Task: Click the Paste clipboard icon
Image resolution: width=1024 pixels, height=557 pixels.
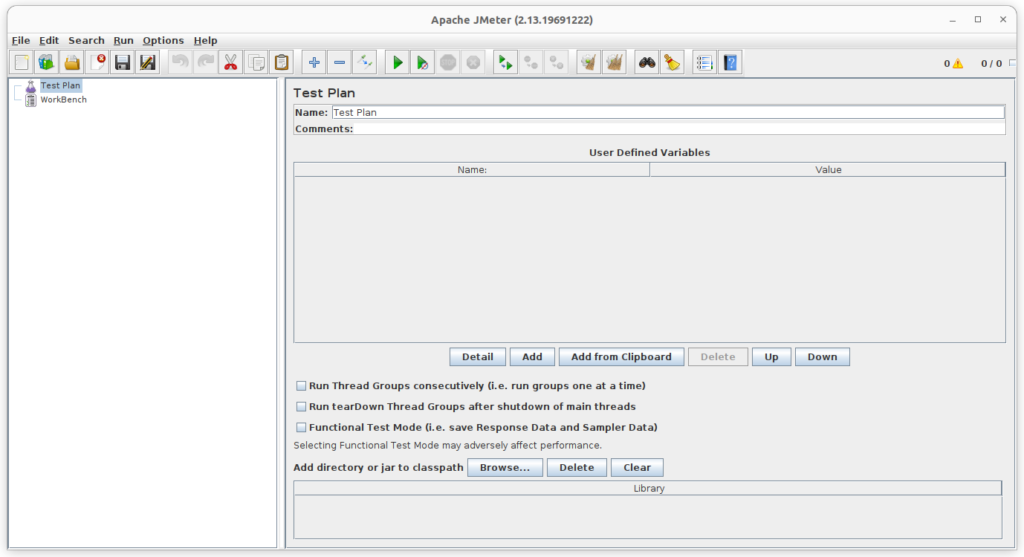Action: (x=281, y=63)
